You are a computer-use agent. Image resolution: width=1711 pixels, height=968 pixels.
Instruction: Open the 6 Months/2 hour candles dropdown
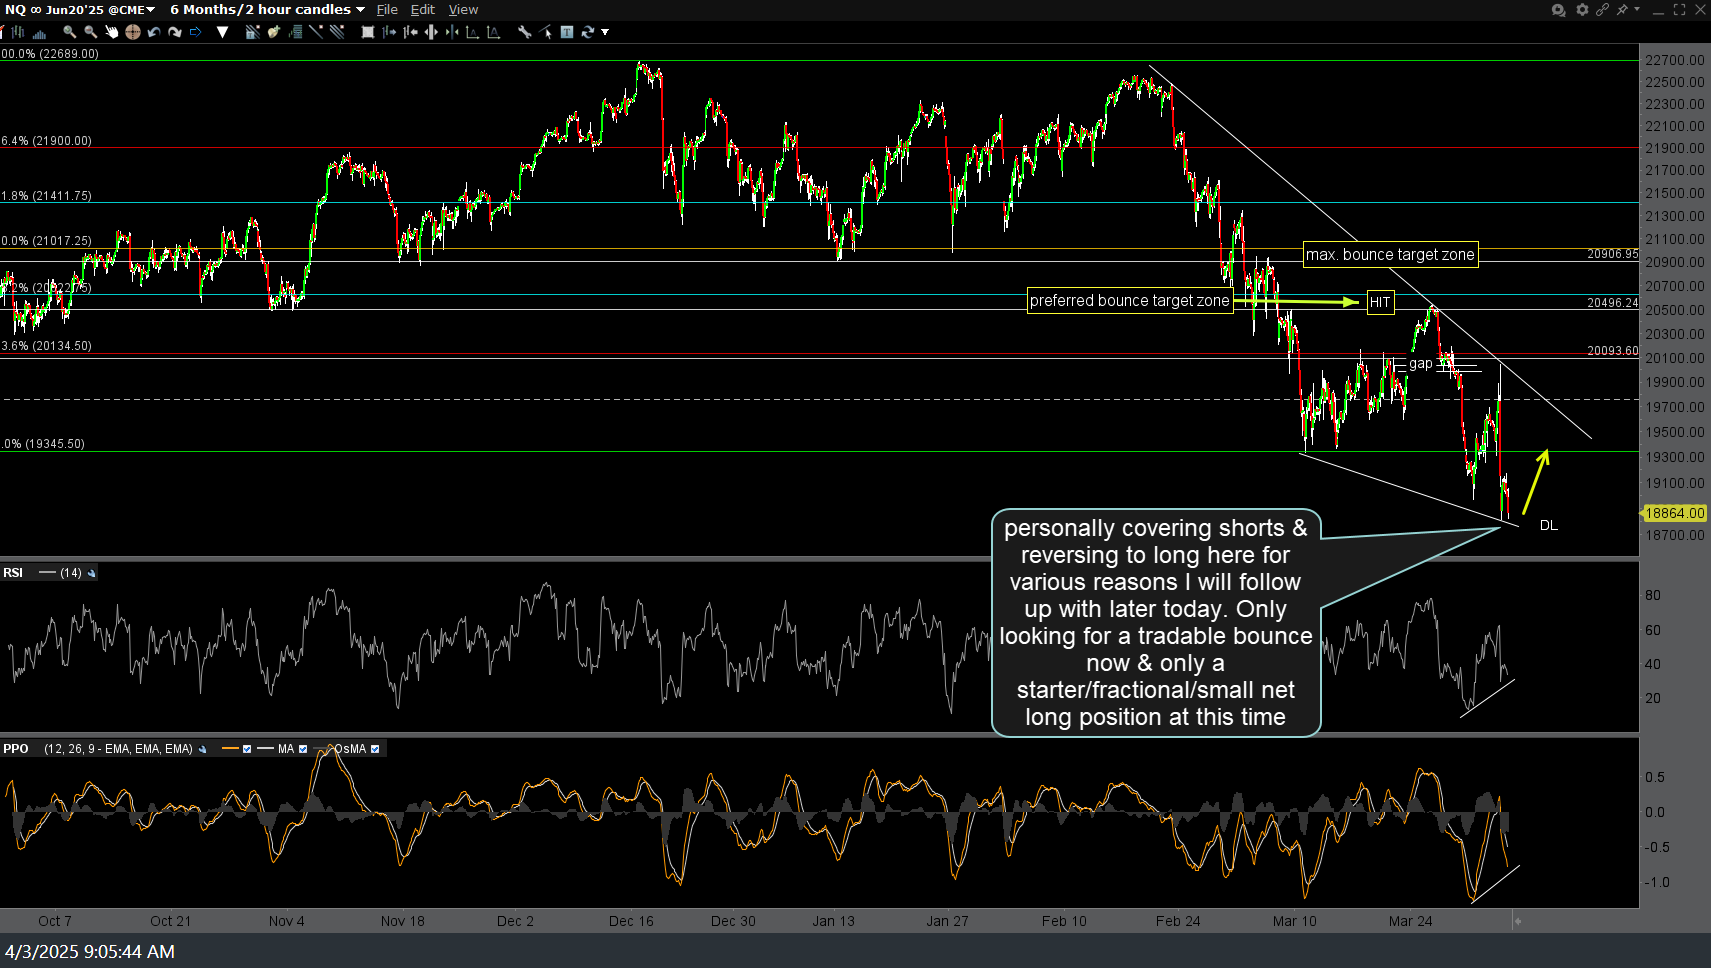(361, 9)
